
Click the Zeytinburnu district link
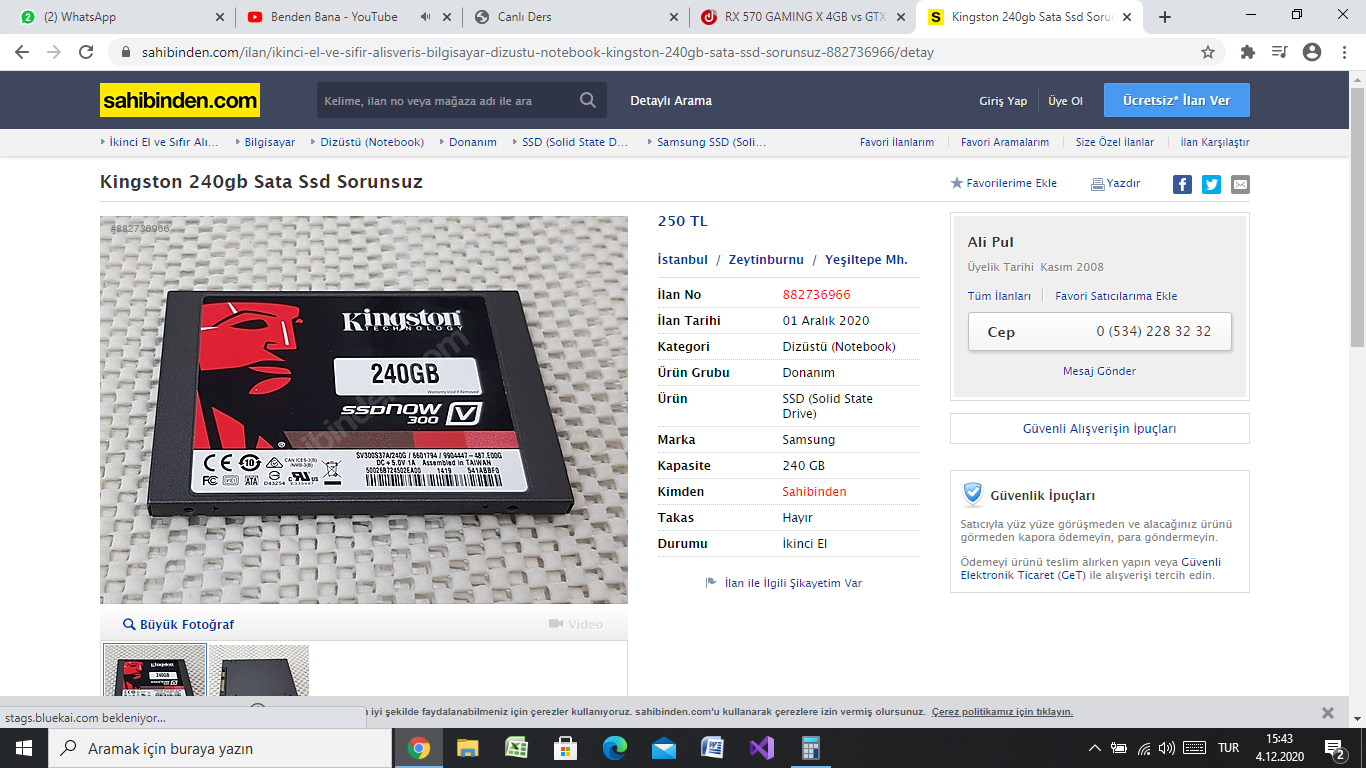coord(766,259)
